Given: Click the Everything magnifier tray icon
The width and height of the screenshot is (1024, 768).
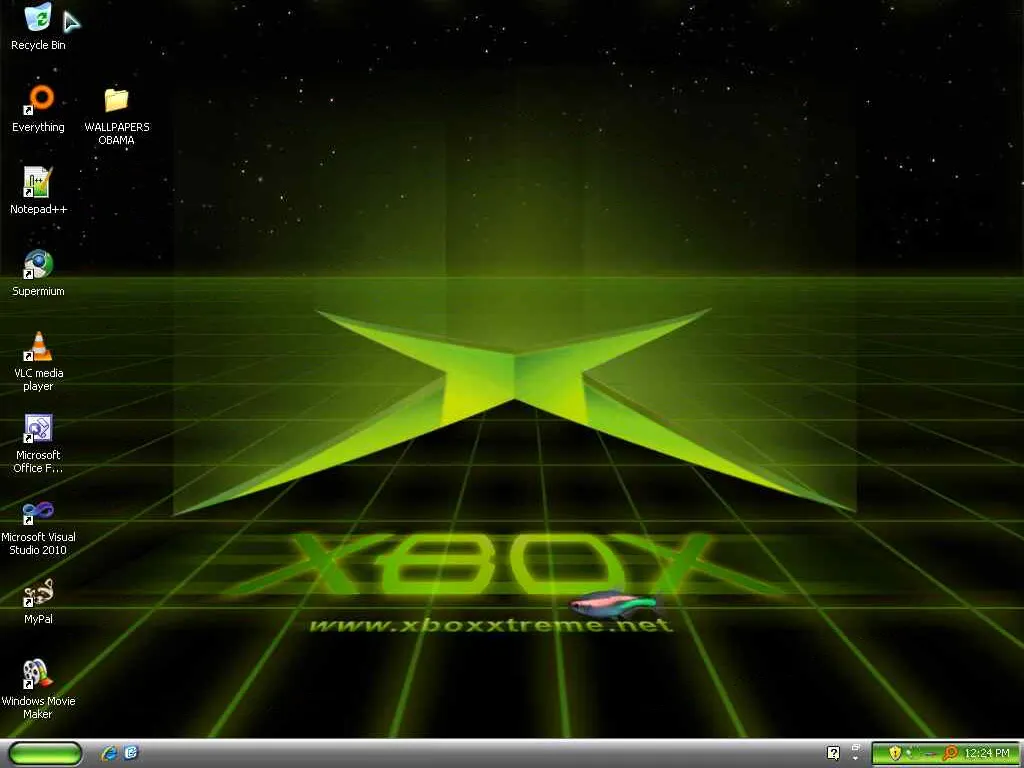Looking at the screenshot, I should 950,752.
